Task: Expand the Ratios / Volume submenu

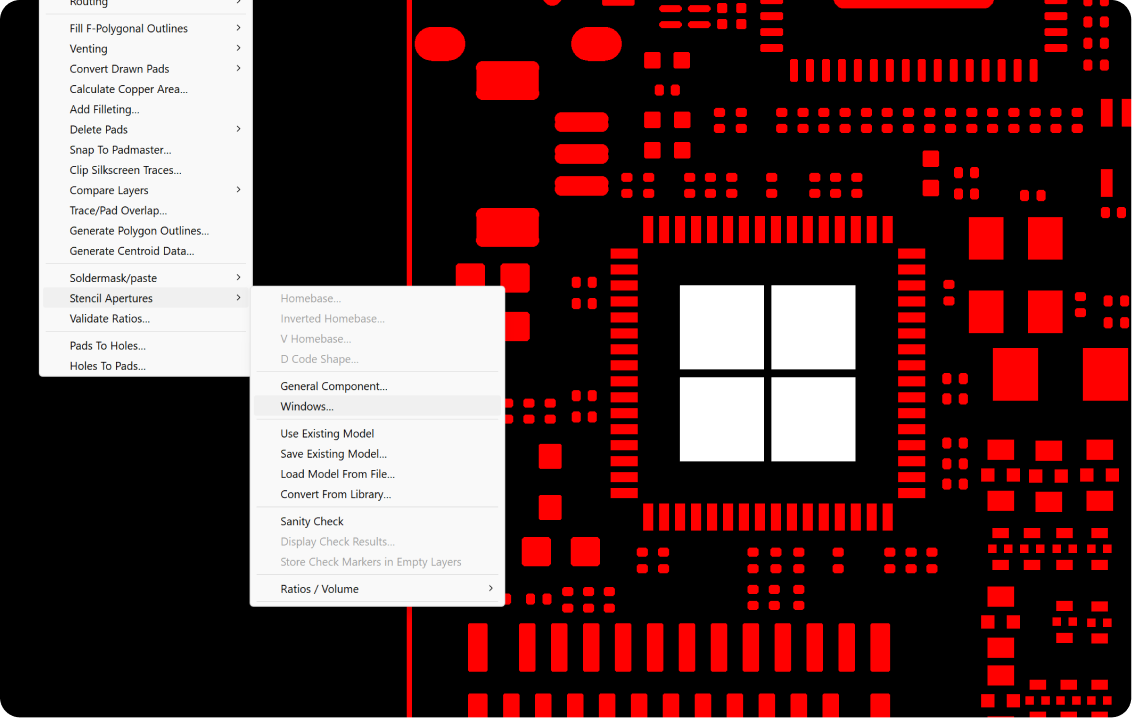Action: coord(319,589)
